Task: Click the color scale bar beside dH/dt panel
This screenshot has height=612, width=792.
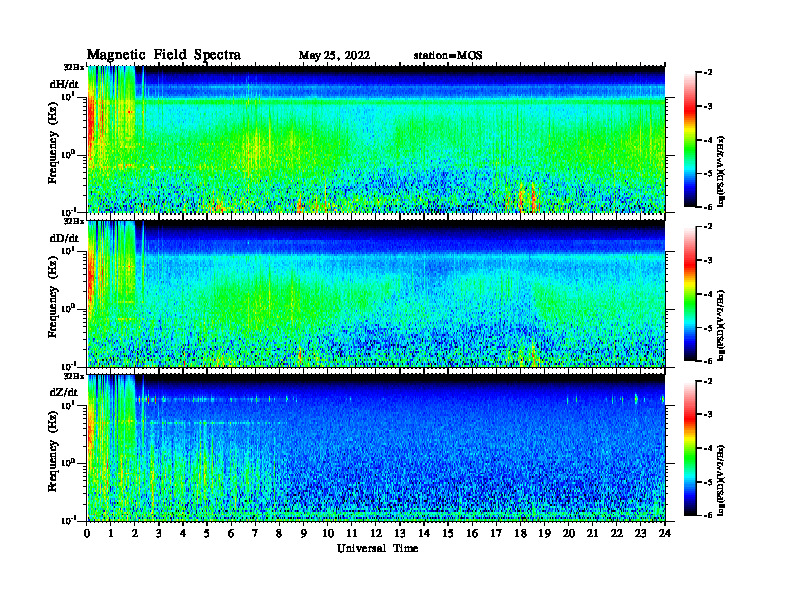Action: pos(689,140)
